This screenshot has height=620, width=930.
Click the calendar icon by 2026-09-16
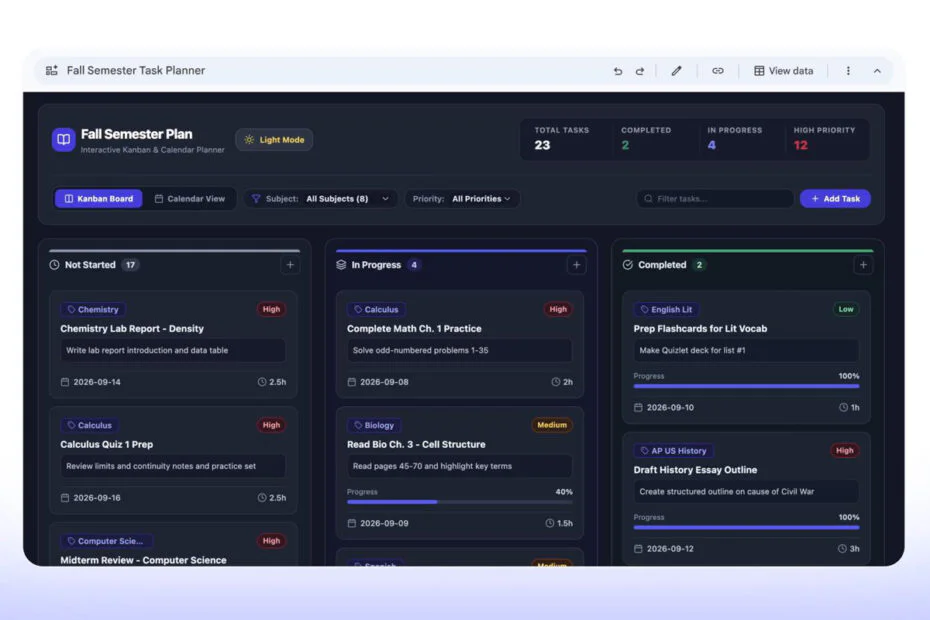(x=65, y=498)
